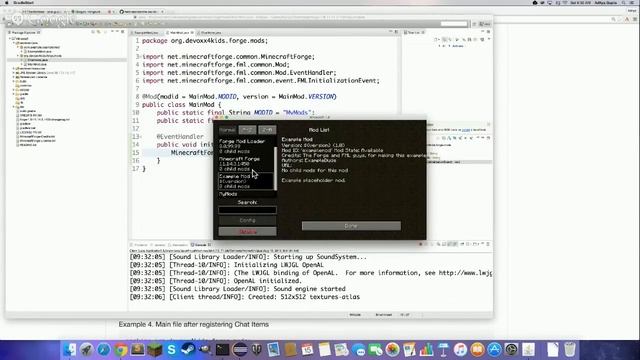Select the Console tab

[x=201, y=245]
